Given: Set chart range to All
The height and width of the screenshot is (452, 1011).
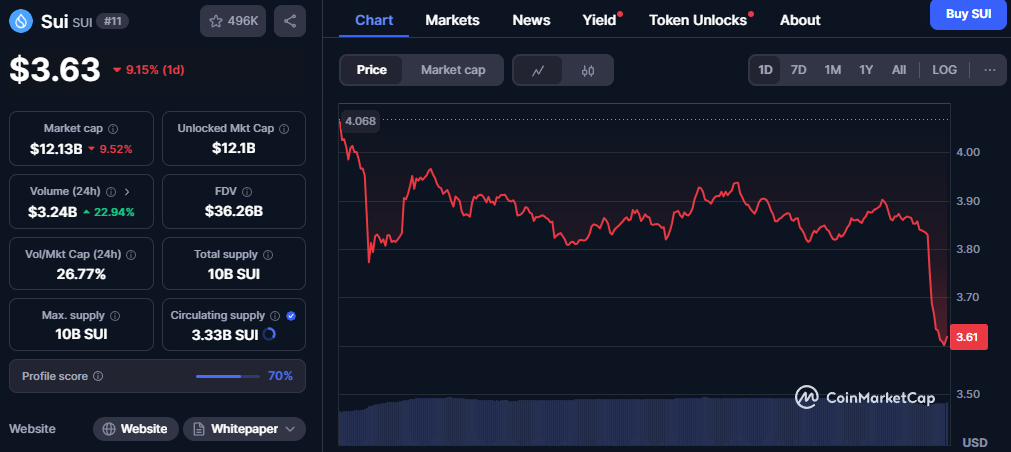Looking at the screenshot, I should [899, 70].
